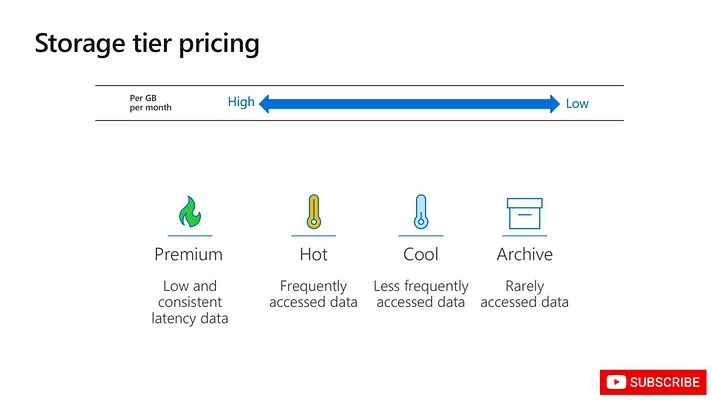Click the Premium flame icon
The image size is (712, 400).
pos(189,212)
